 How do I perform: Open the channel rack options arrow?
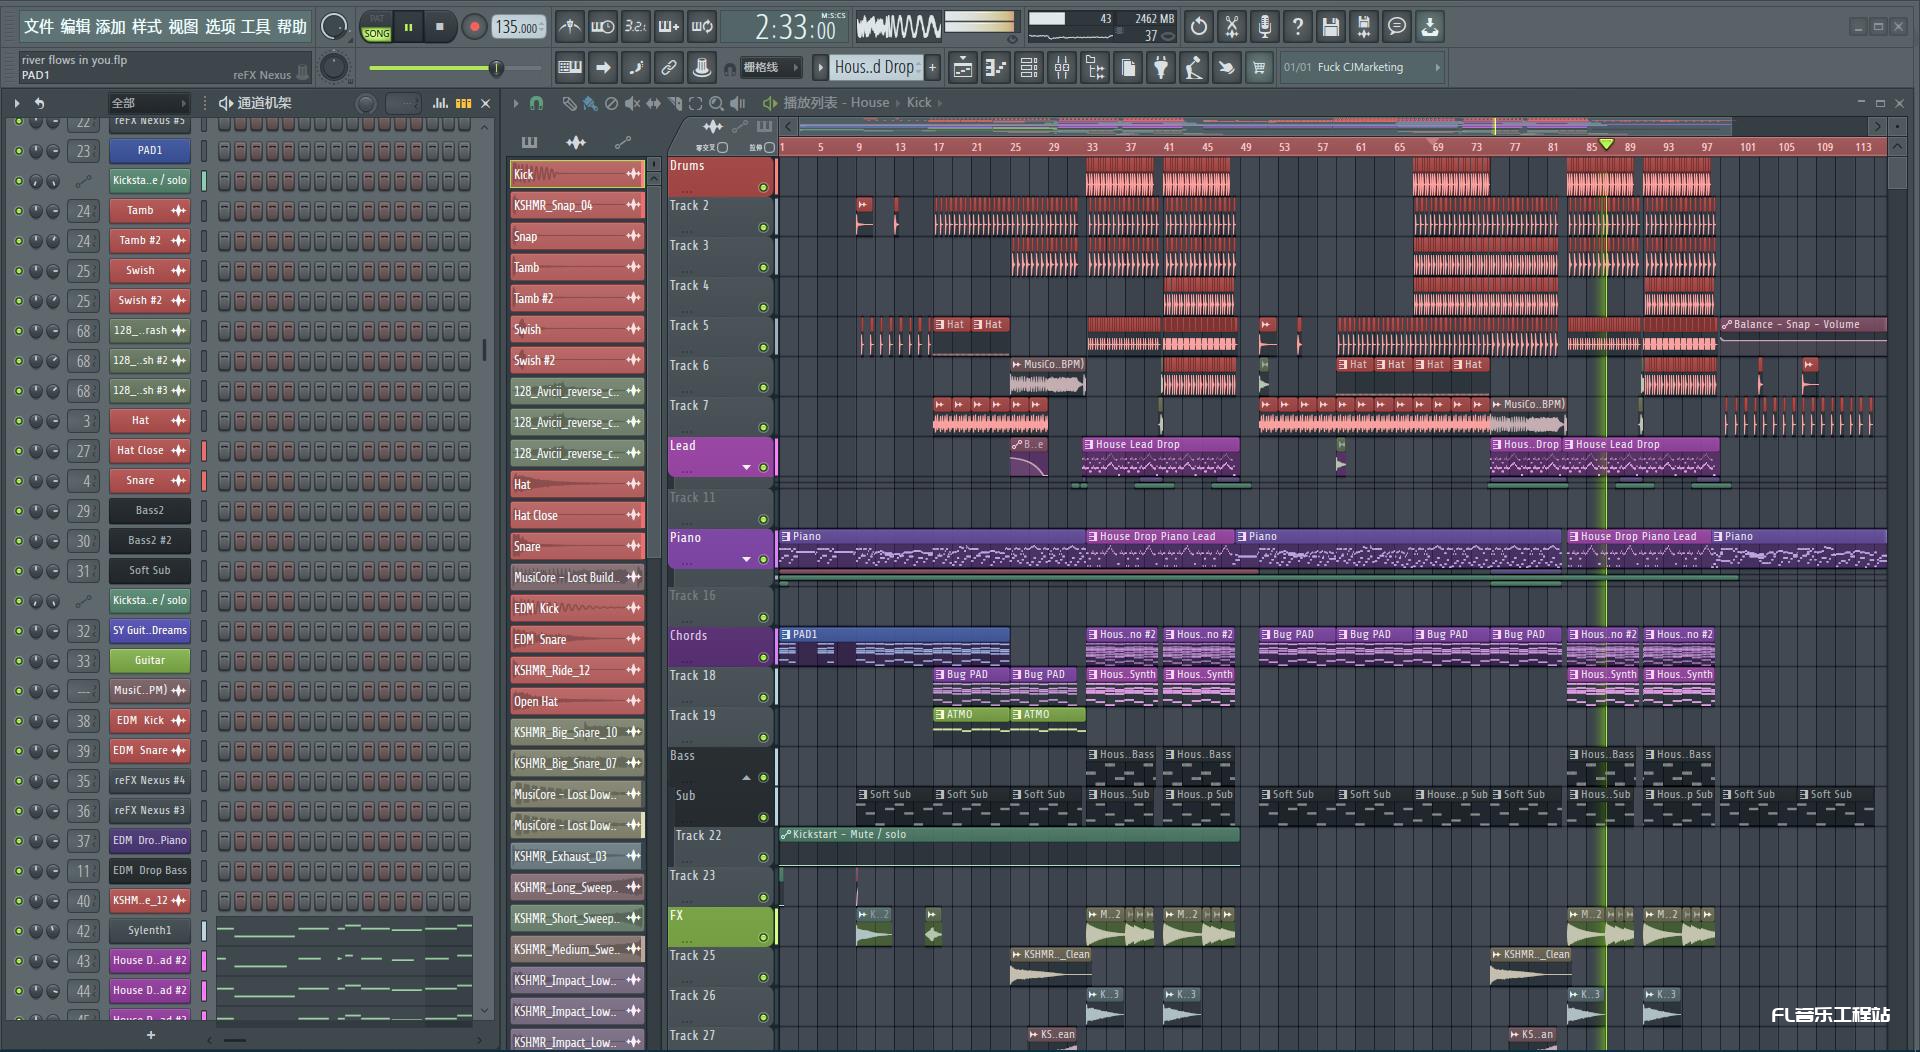17,103
